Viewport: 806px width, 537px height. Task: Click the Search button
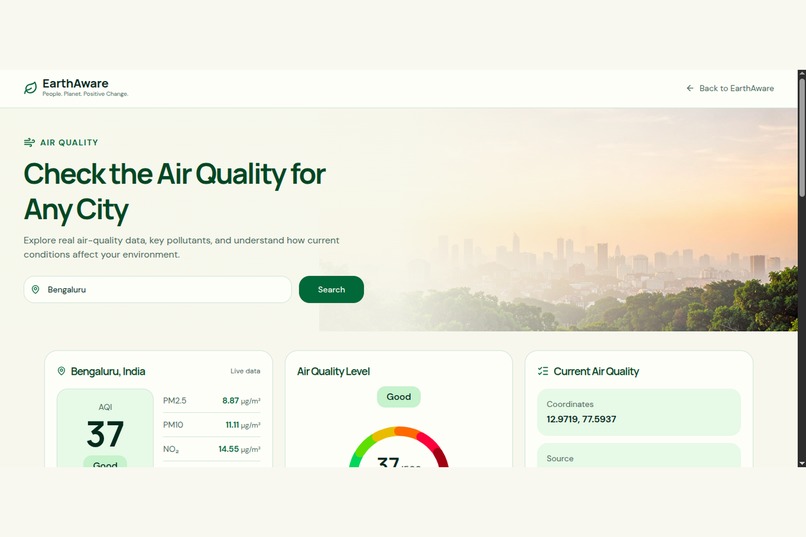(331, 289)
